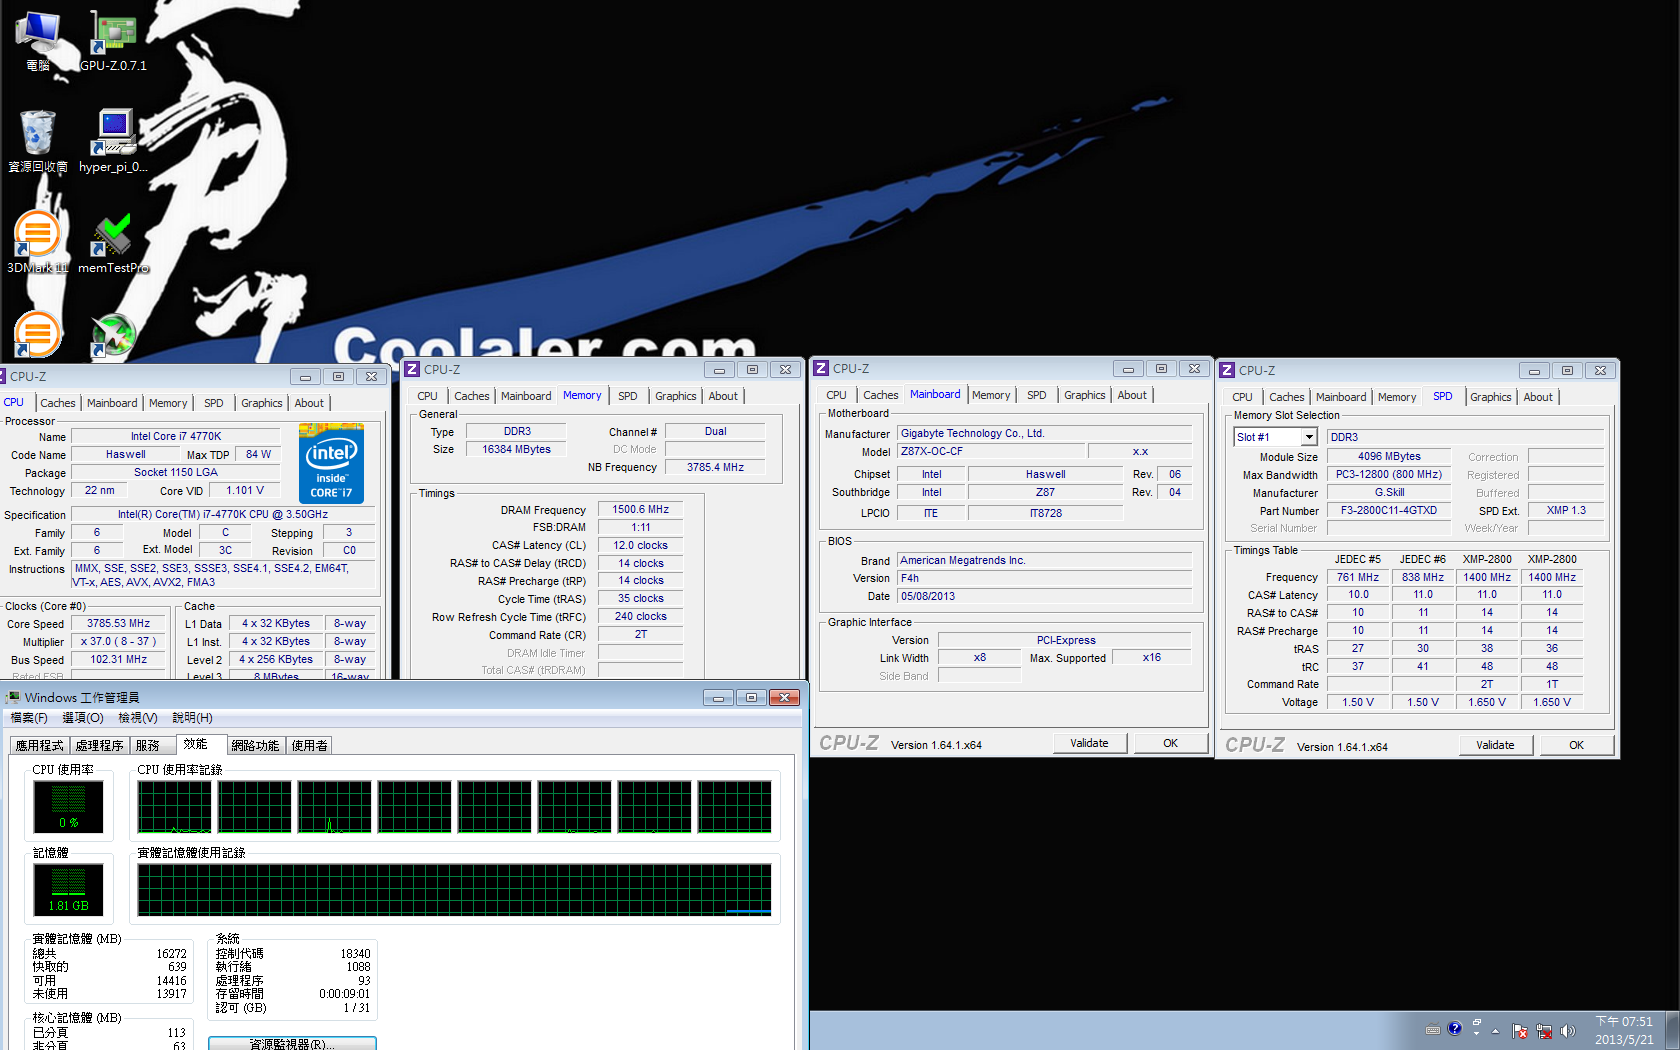The width and height of the screenshot is (1680, 1050).
Task: Click the SPD Manufacturer value 'G.Skill'
Action: click(x=1389, y=493)
